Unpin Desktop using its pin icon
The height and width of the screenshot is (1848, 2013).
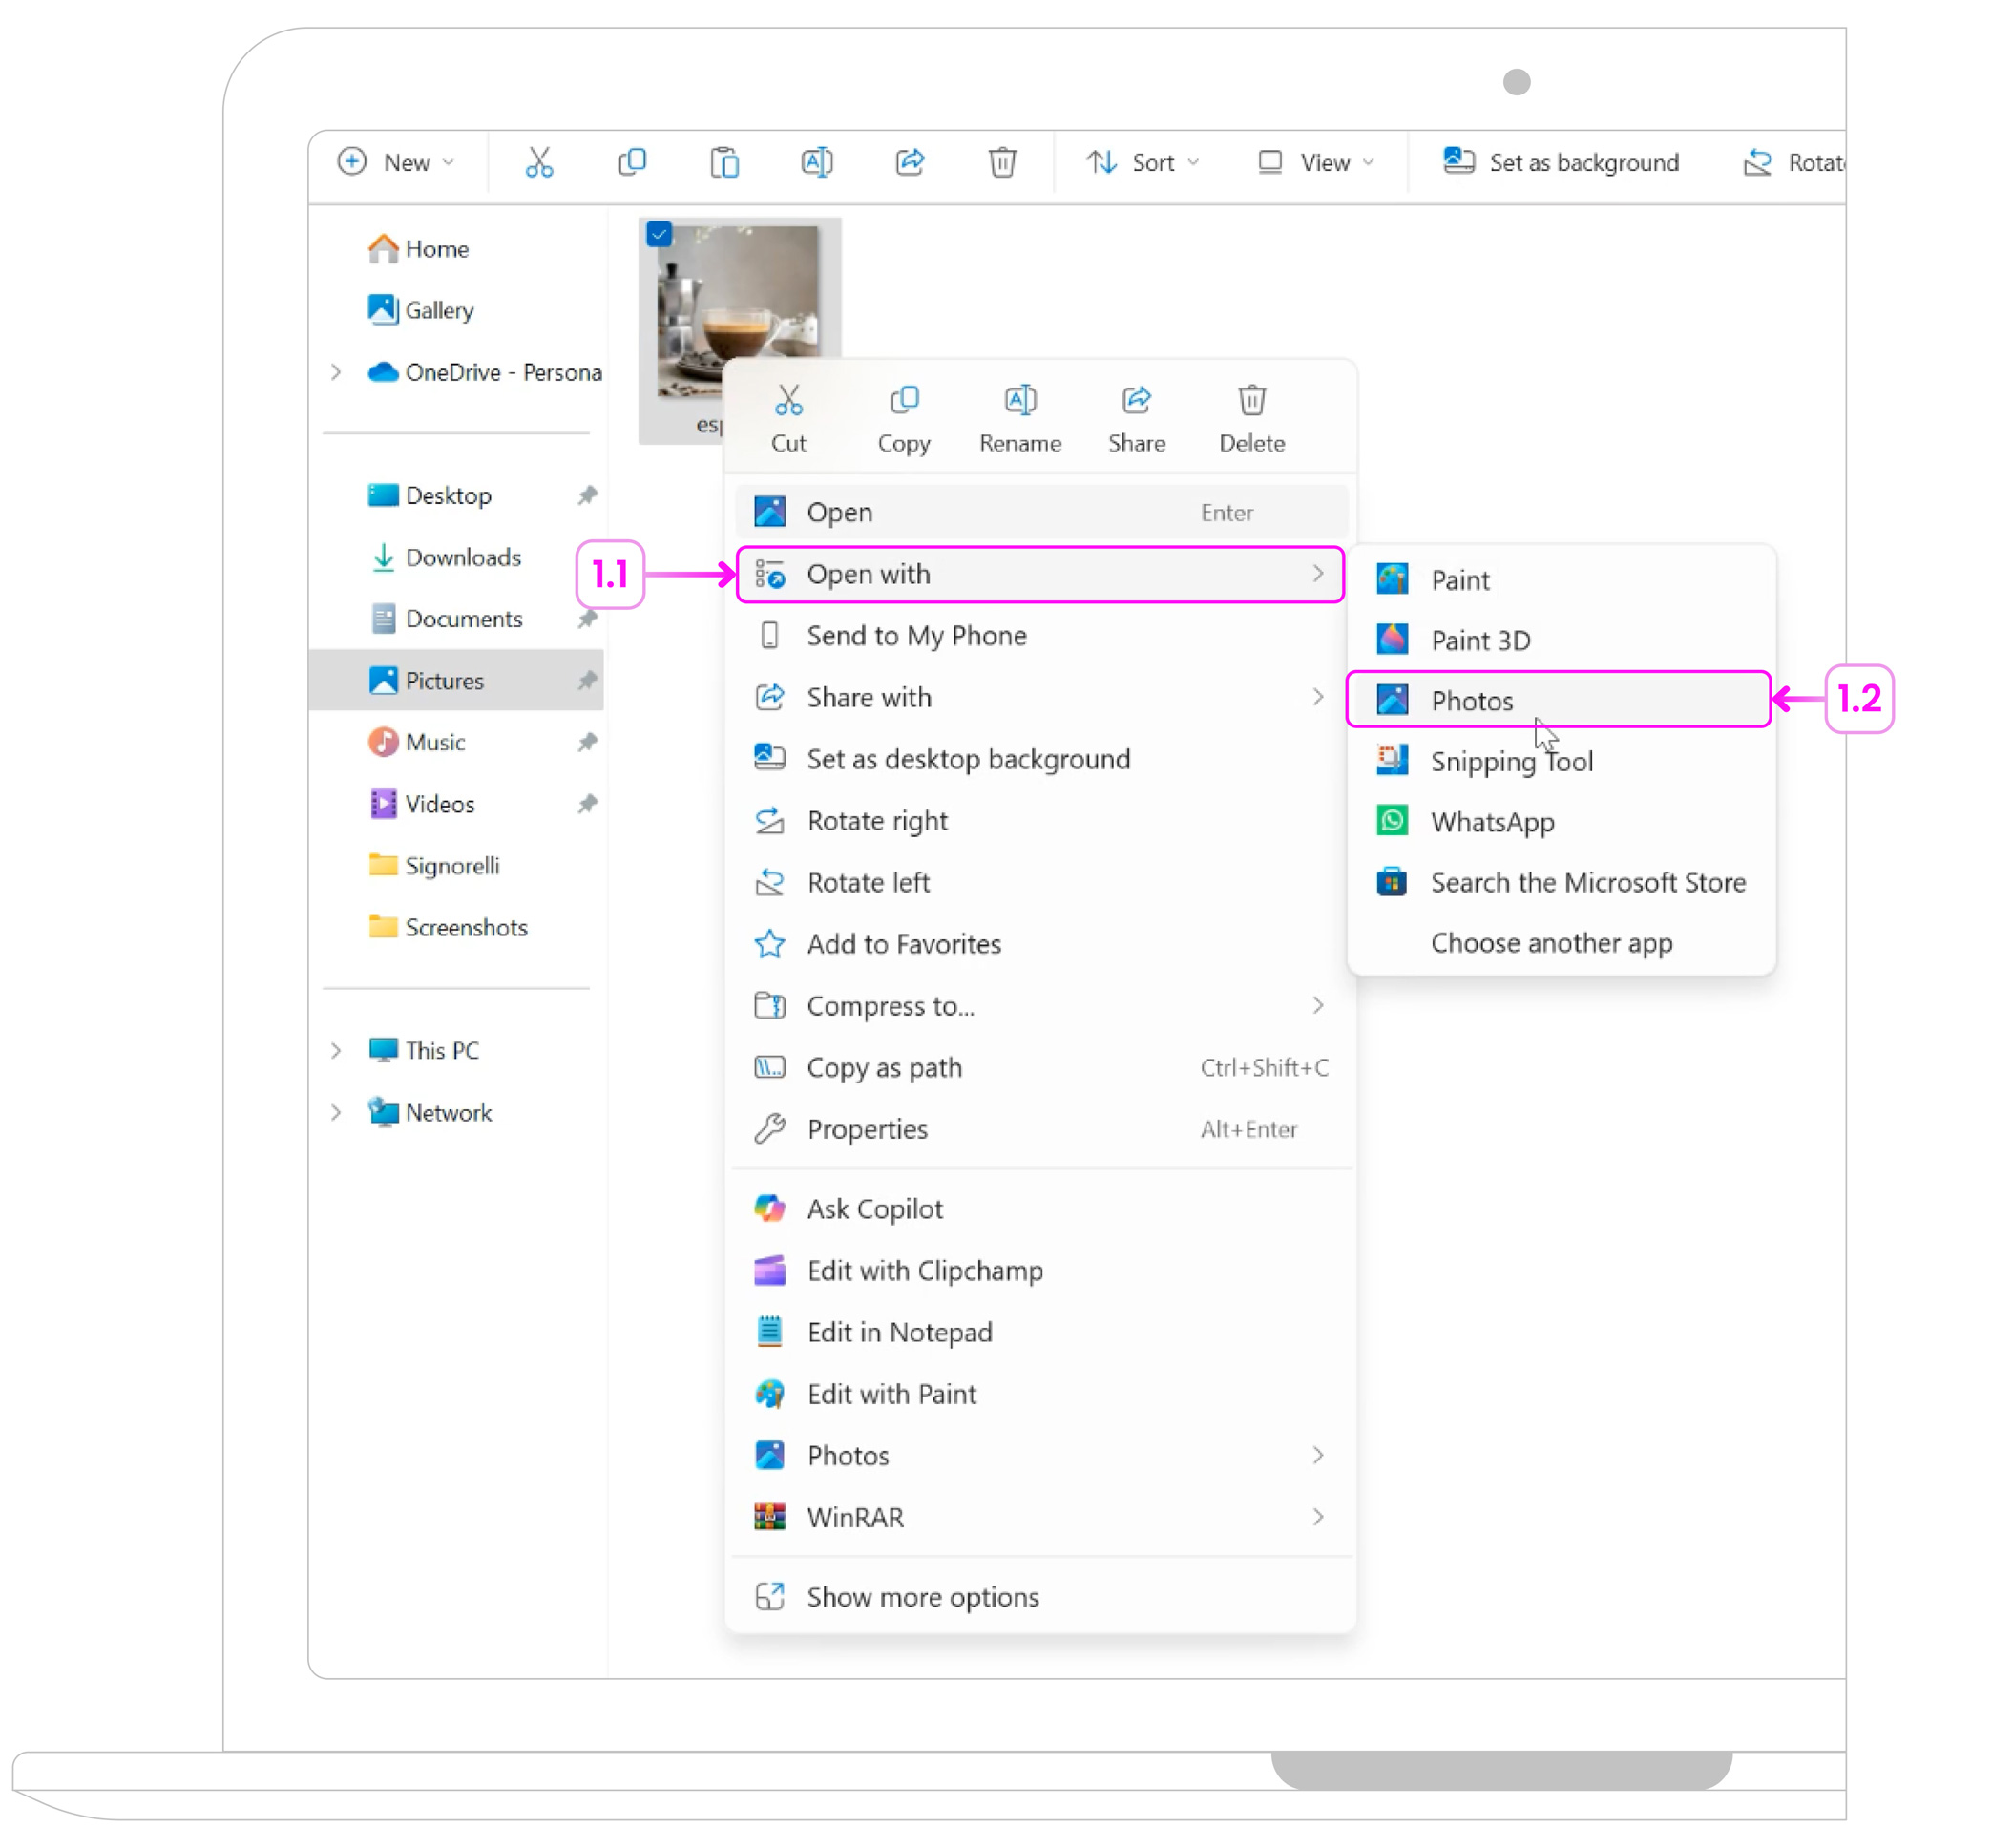[587, 496]
